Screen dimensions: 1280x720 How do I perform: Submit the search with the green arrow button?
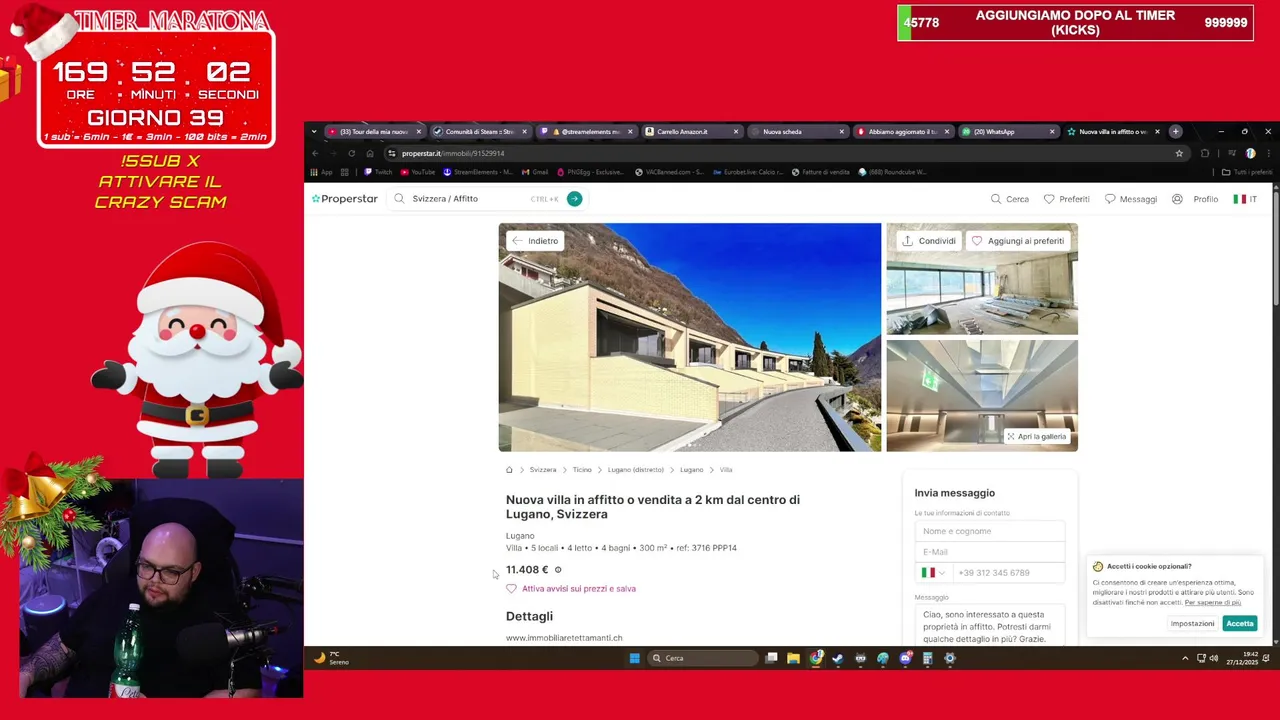pos(574,199)
